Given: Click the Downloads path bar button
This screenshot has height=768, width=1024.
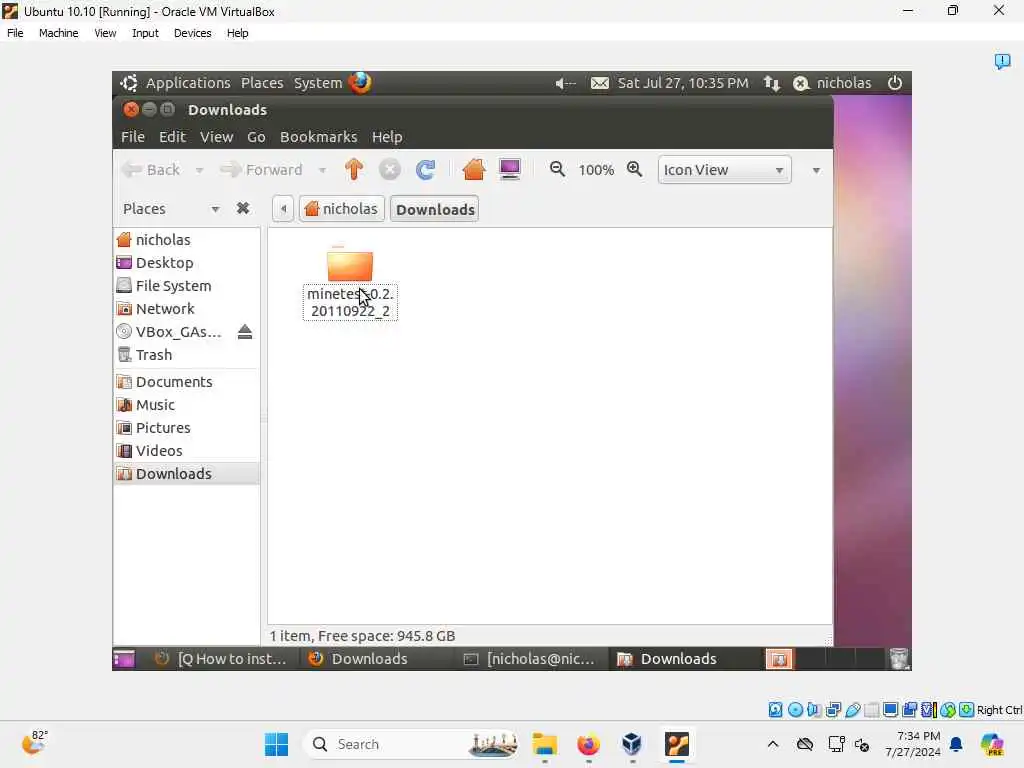Looking at the screenshot, I should point(435,209).
